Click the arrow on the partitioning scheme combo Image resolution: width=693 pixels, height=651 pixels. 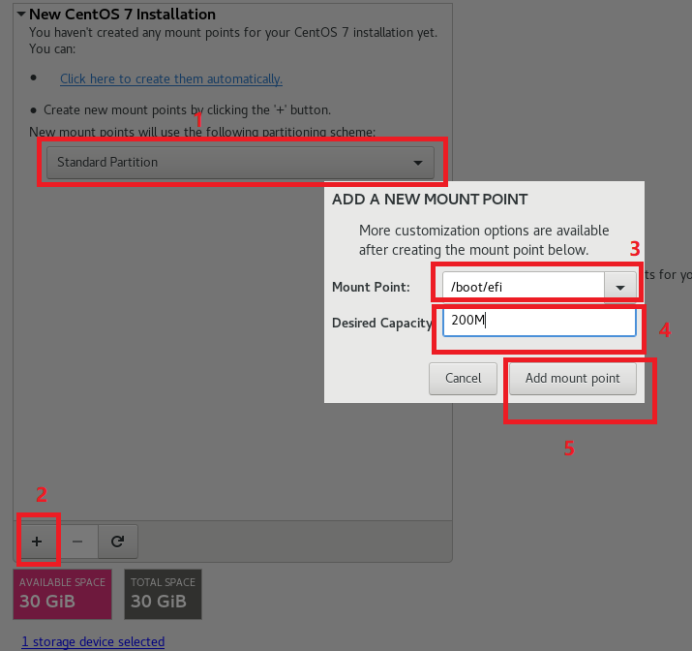click(418, 163)
